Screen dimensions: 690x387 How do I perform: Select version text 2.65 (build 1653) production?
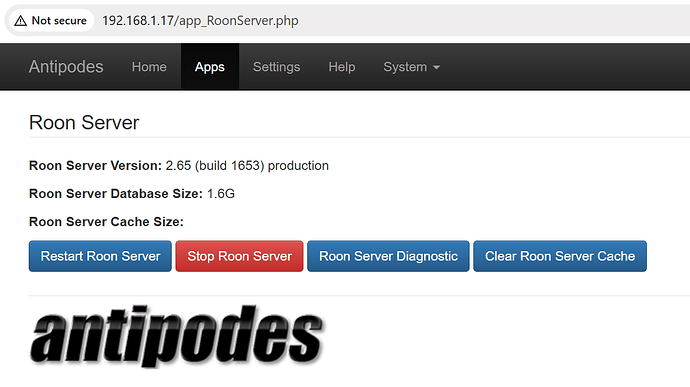coord(247,166)
